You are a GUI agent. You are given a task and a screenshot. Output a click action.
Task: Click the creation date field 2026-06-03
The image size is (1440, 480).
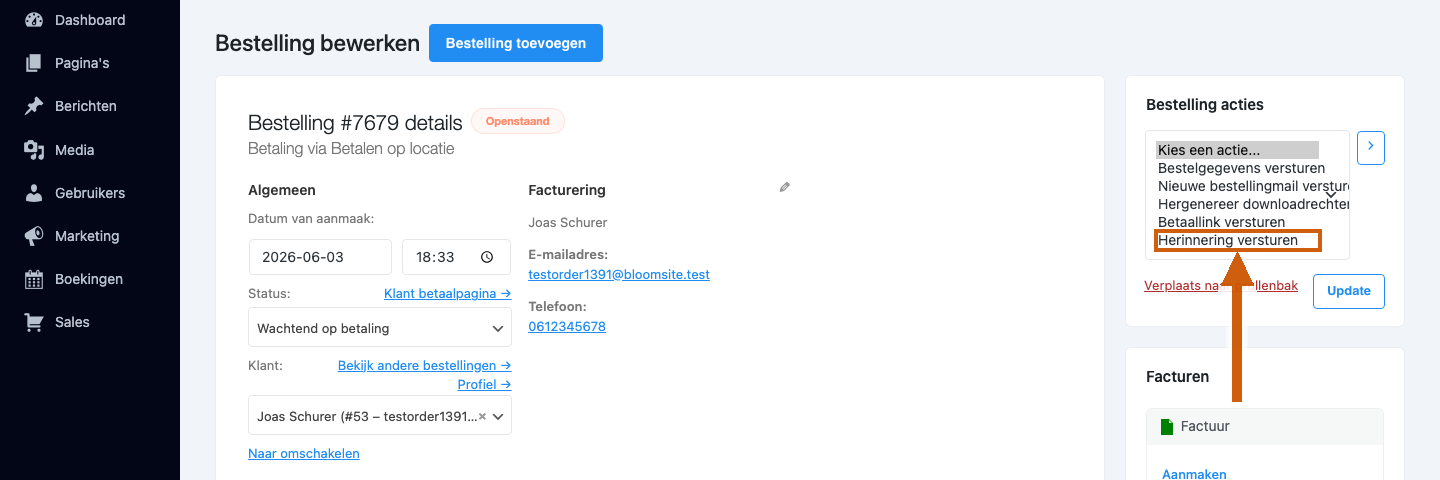pos(320,257)
